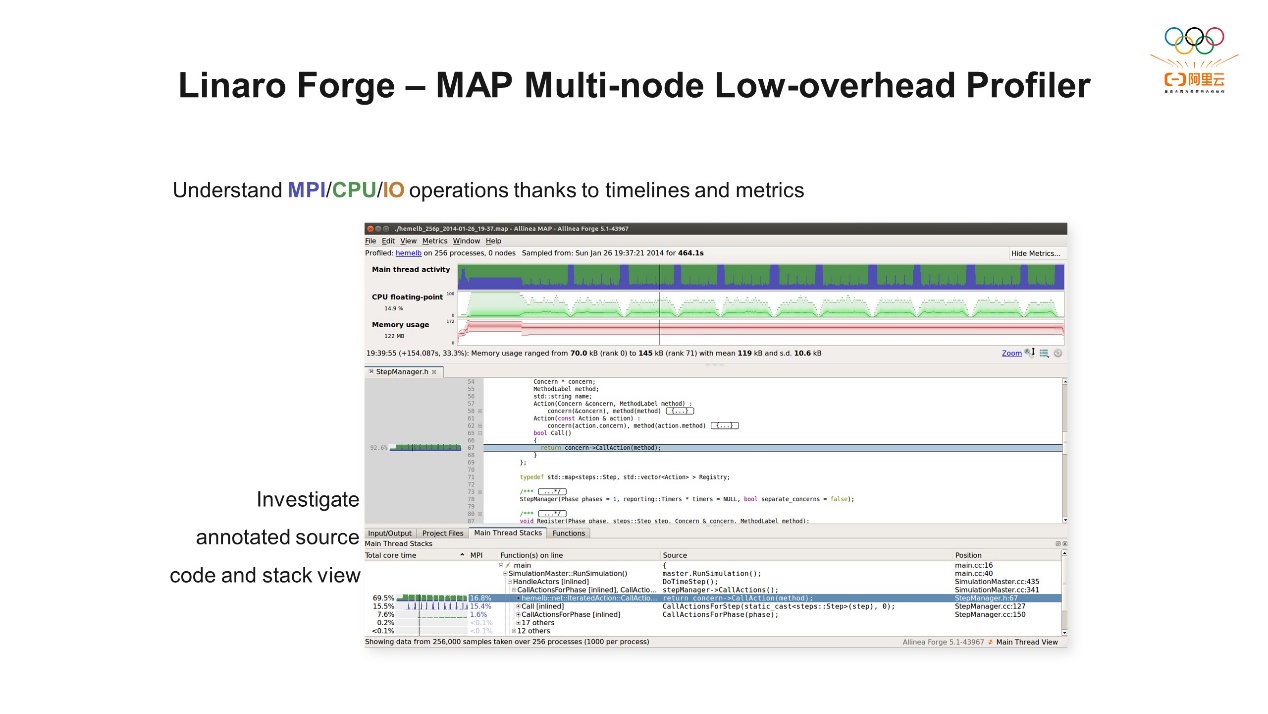Screen dimensions: 1268x714
Task: Click the Main thread activity timeline
Action: click(761, 276)
